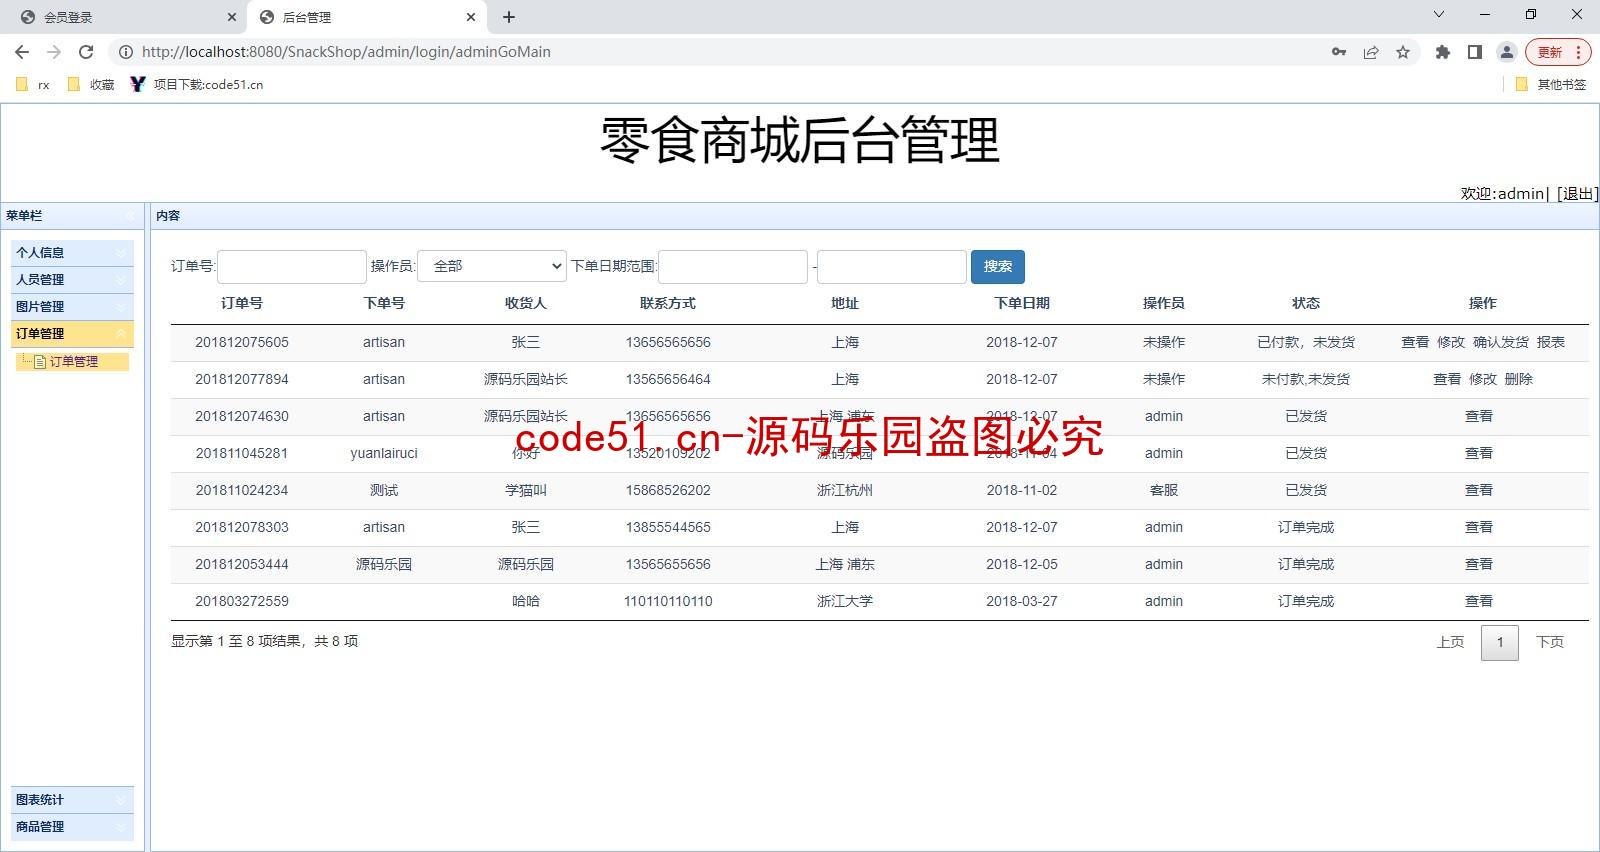1600x852 pixels.
Task: Focus start date of 下单日期范围
Action: coord(733,266)
